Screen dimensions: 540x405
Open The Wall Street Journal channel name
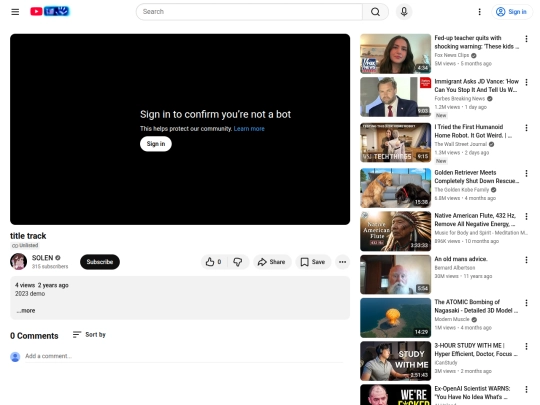(x=460, y=144)
